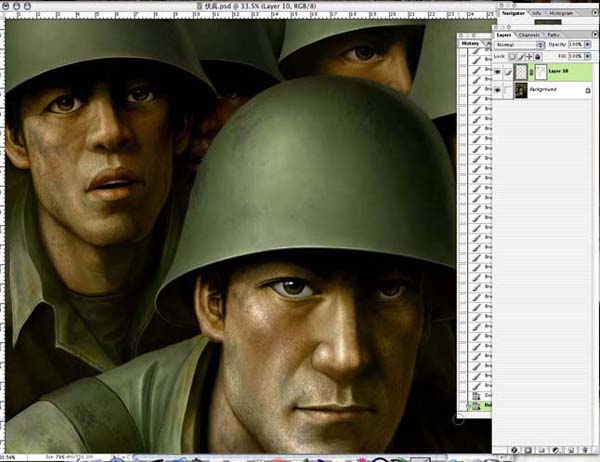Open the Opacity slider arrow
The image size is (600, 462).
coord(587,44)
